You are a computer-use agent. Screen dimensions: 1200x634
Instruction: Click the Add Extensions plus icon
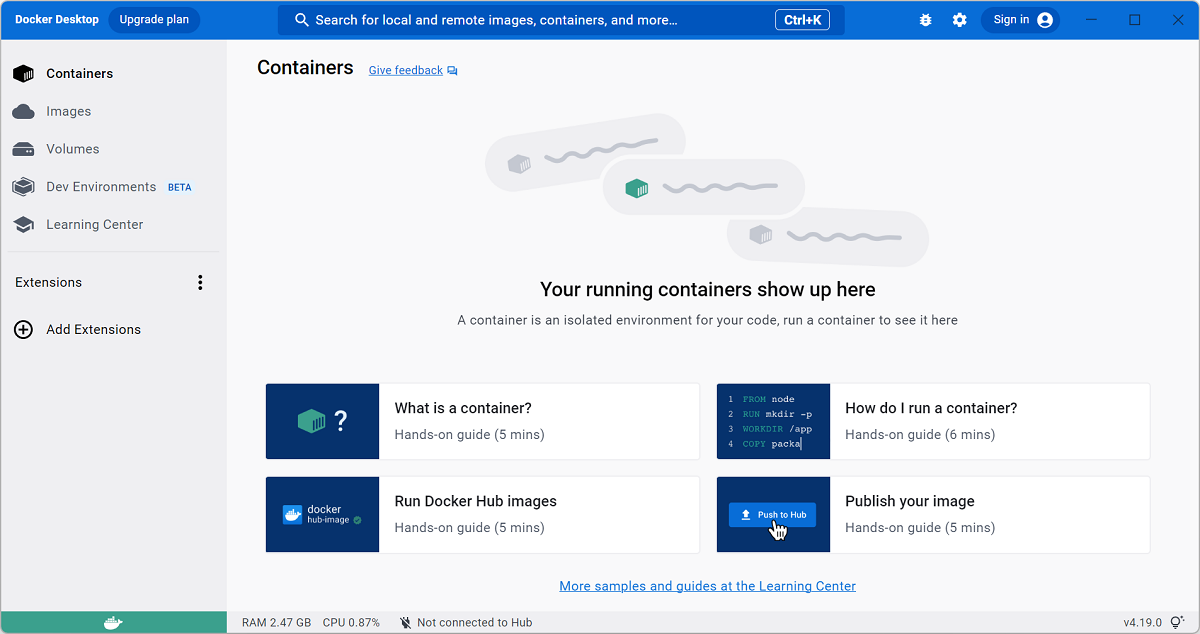click(23, 329)
